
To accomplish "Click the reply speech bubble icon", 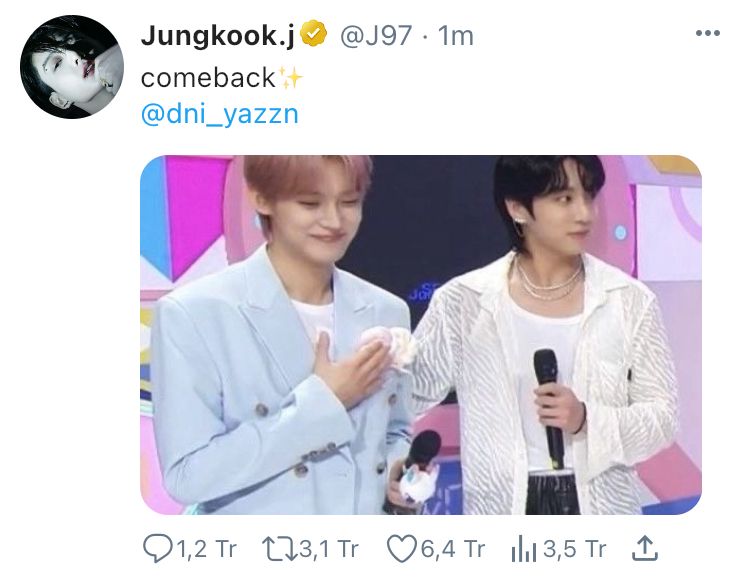I will (157, 549).
